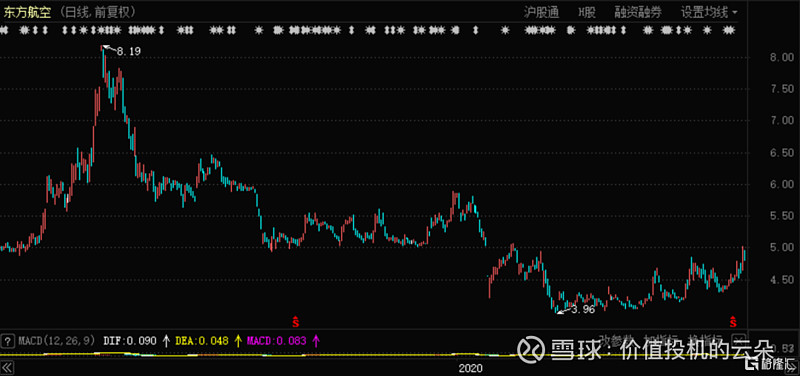Select the 融资融券 tab

coord(638,13)
